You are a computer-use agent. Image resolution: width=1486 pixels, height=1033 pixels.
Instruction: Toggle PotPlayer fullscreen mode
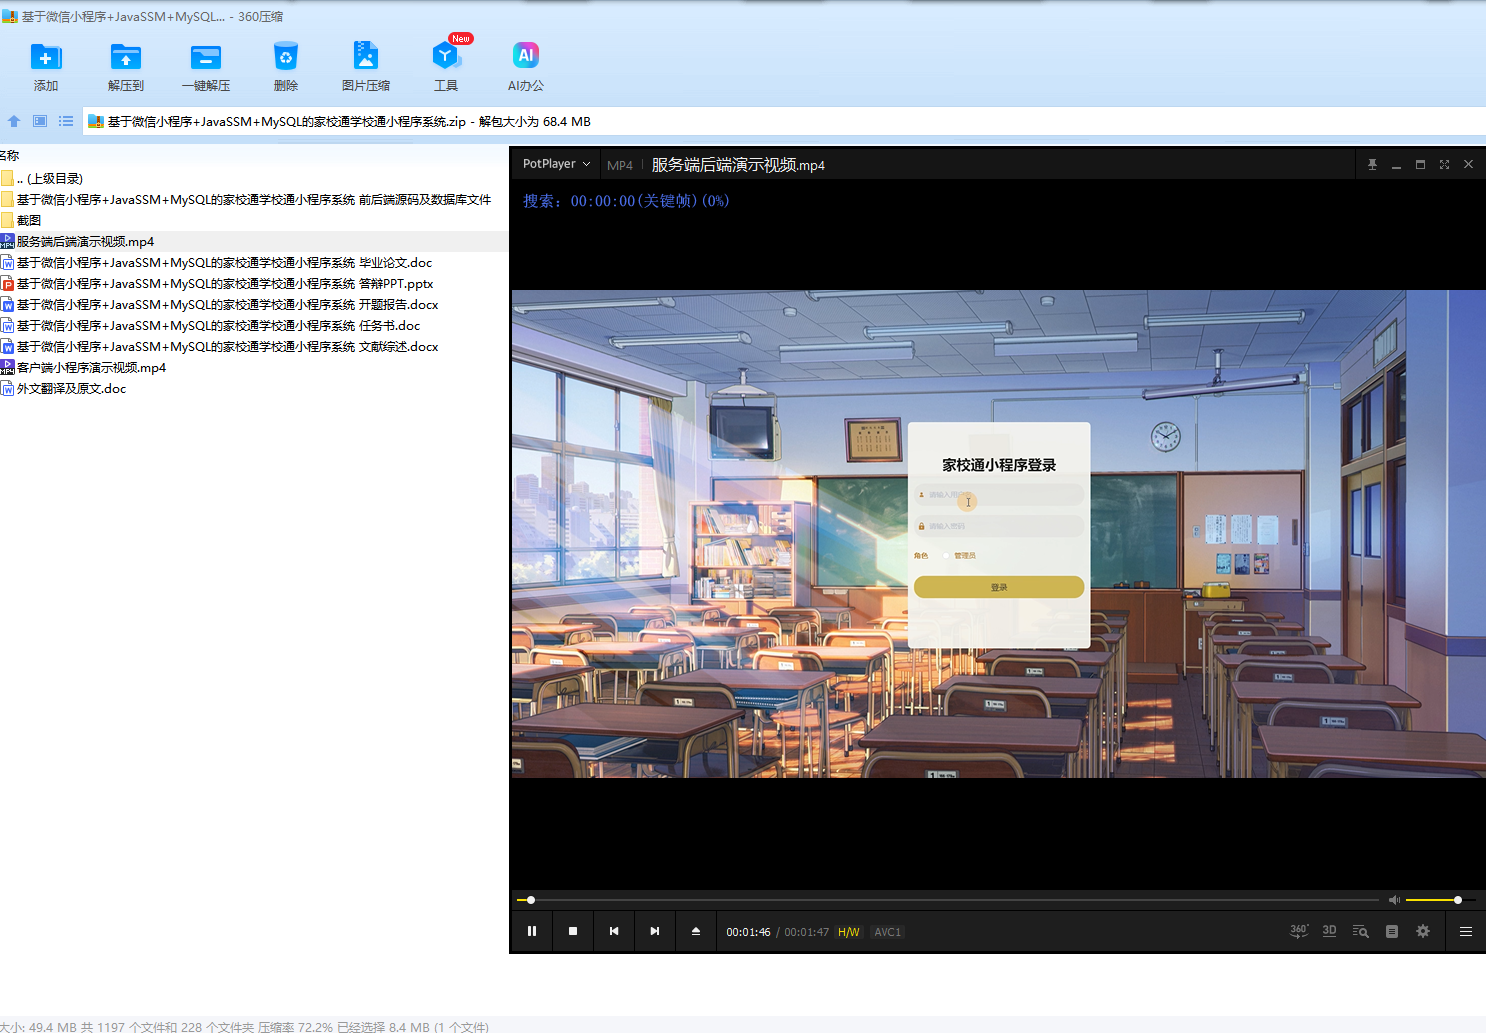pos(1444,164)
